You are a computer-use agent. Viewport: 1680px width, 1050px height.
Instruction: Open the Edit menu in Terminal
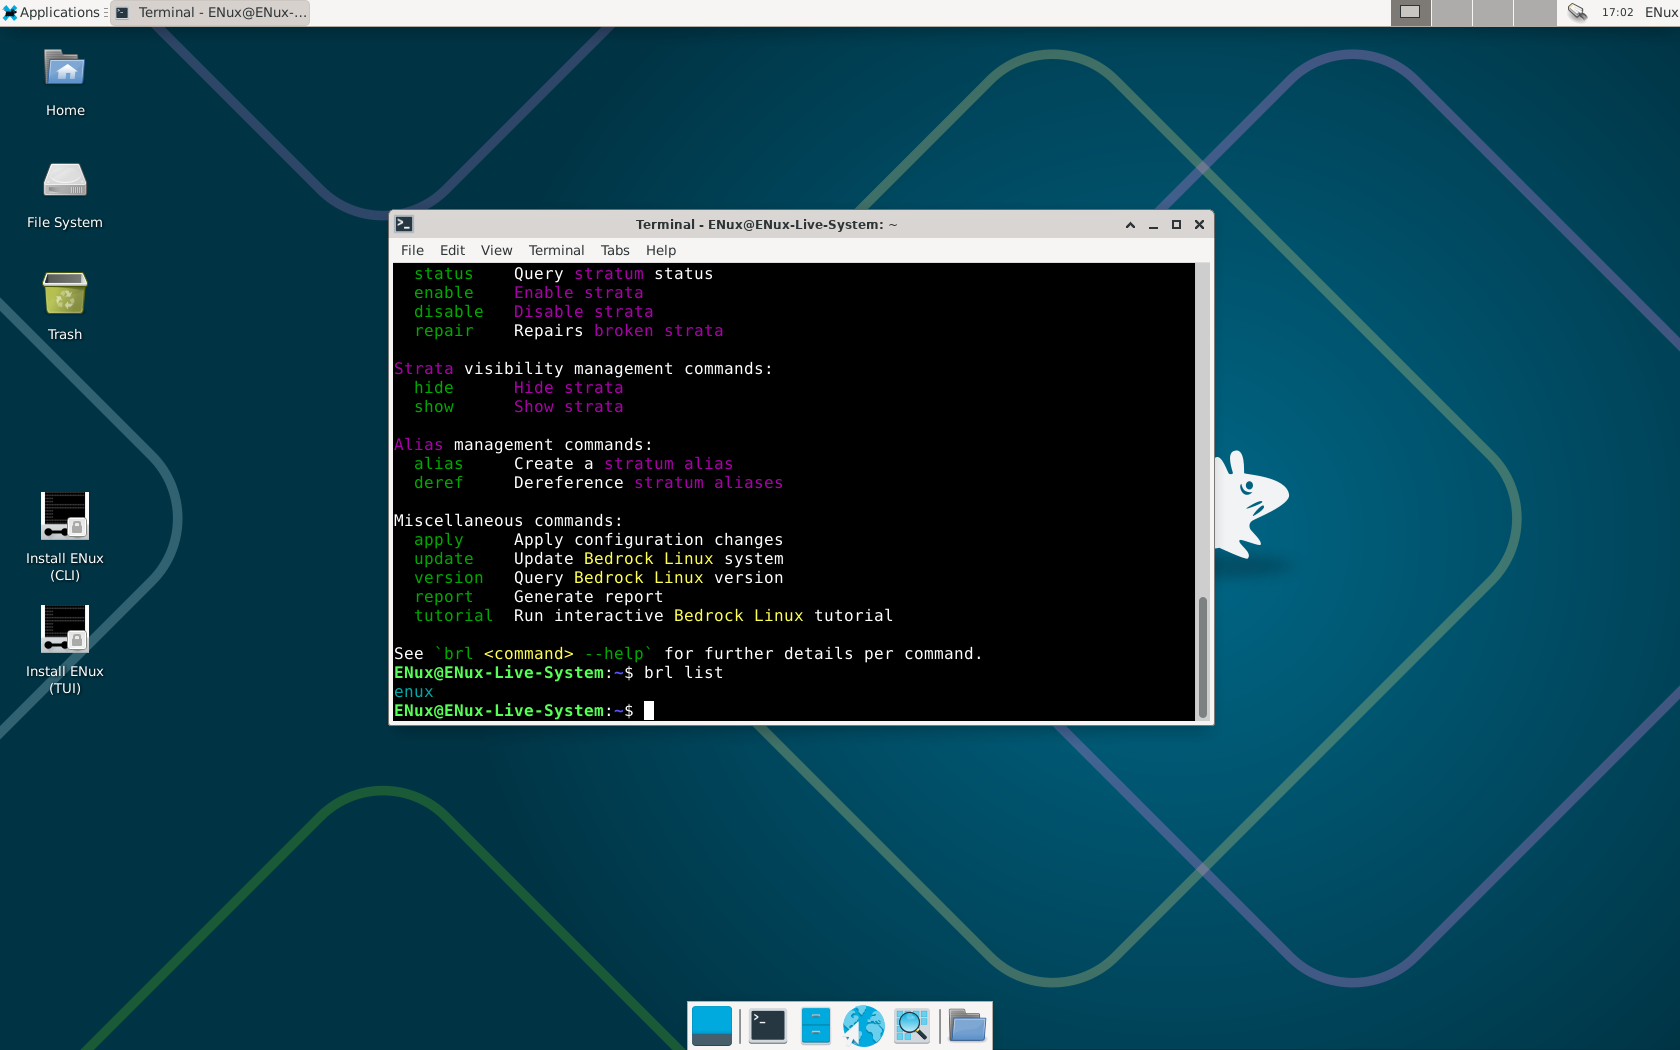(452, 250)
